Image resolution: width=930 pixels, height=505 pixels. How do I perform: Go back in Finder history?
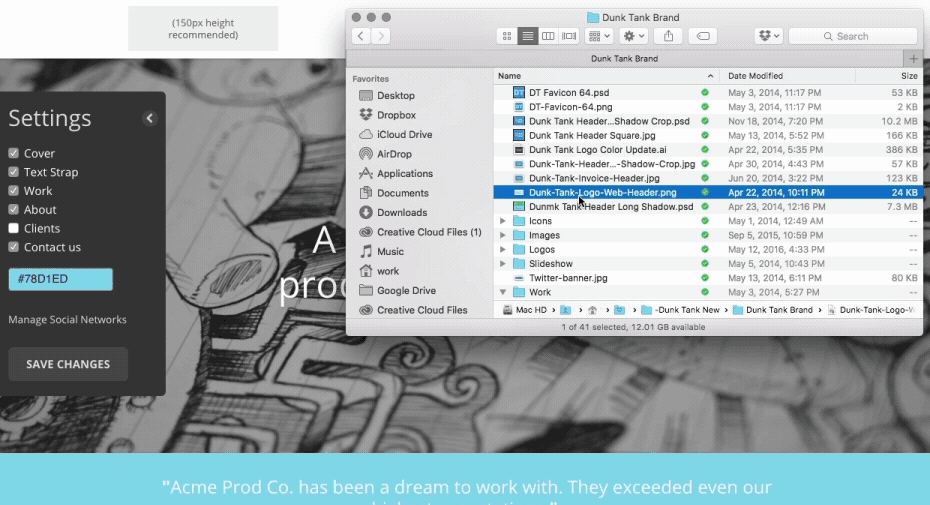[x=361, y=36]
